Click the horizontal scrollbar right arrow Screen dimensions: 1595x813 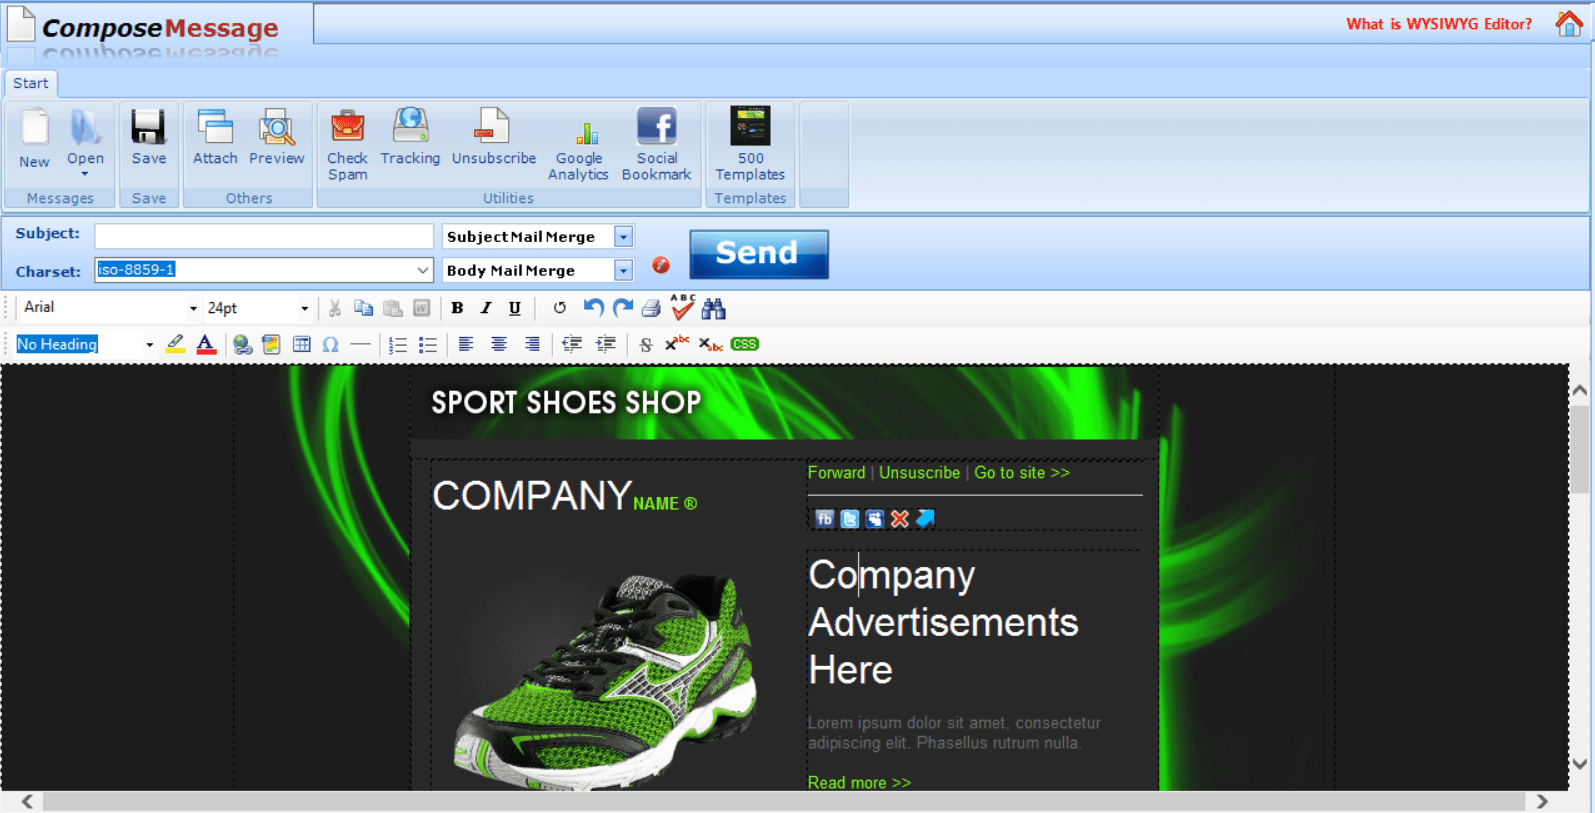click(x=1542, y=802)
